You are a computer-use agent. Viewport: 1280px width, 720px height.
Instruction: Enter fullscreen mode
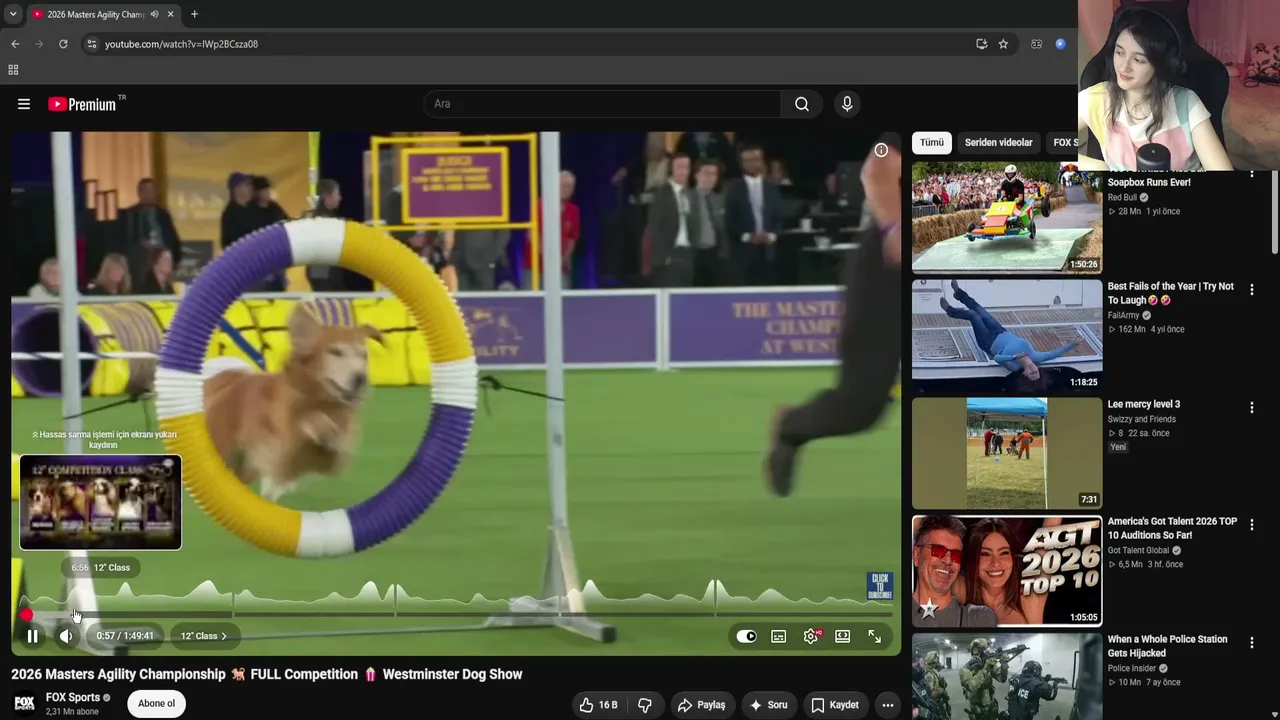tap(875, 636)
